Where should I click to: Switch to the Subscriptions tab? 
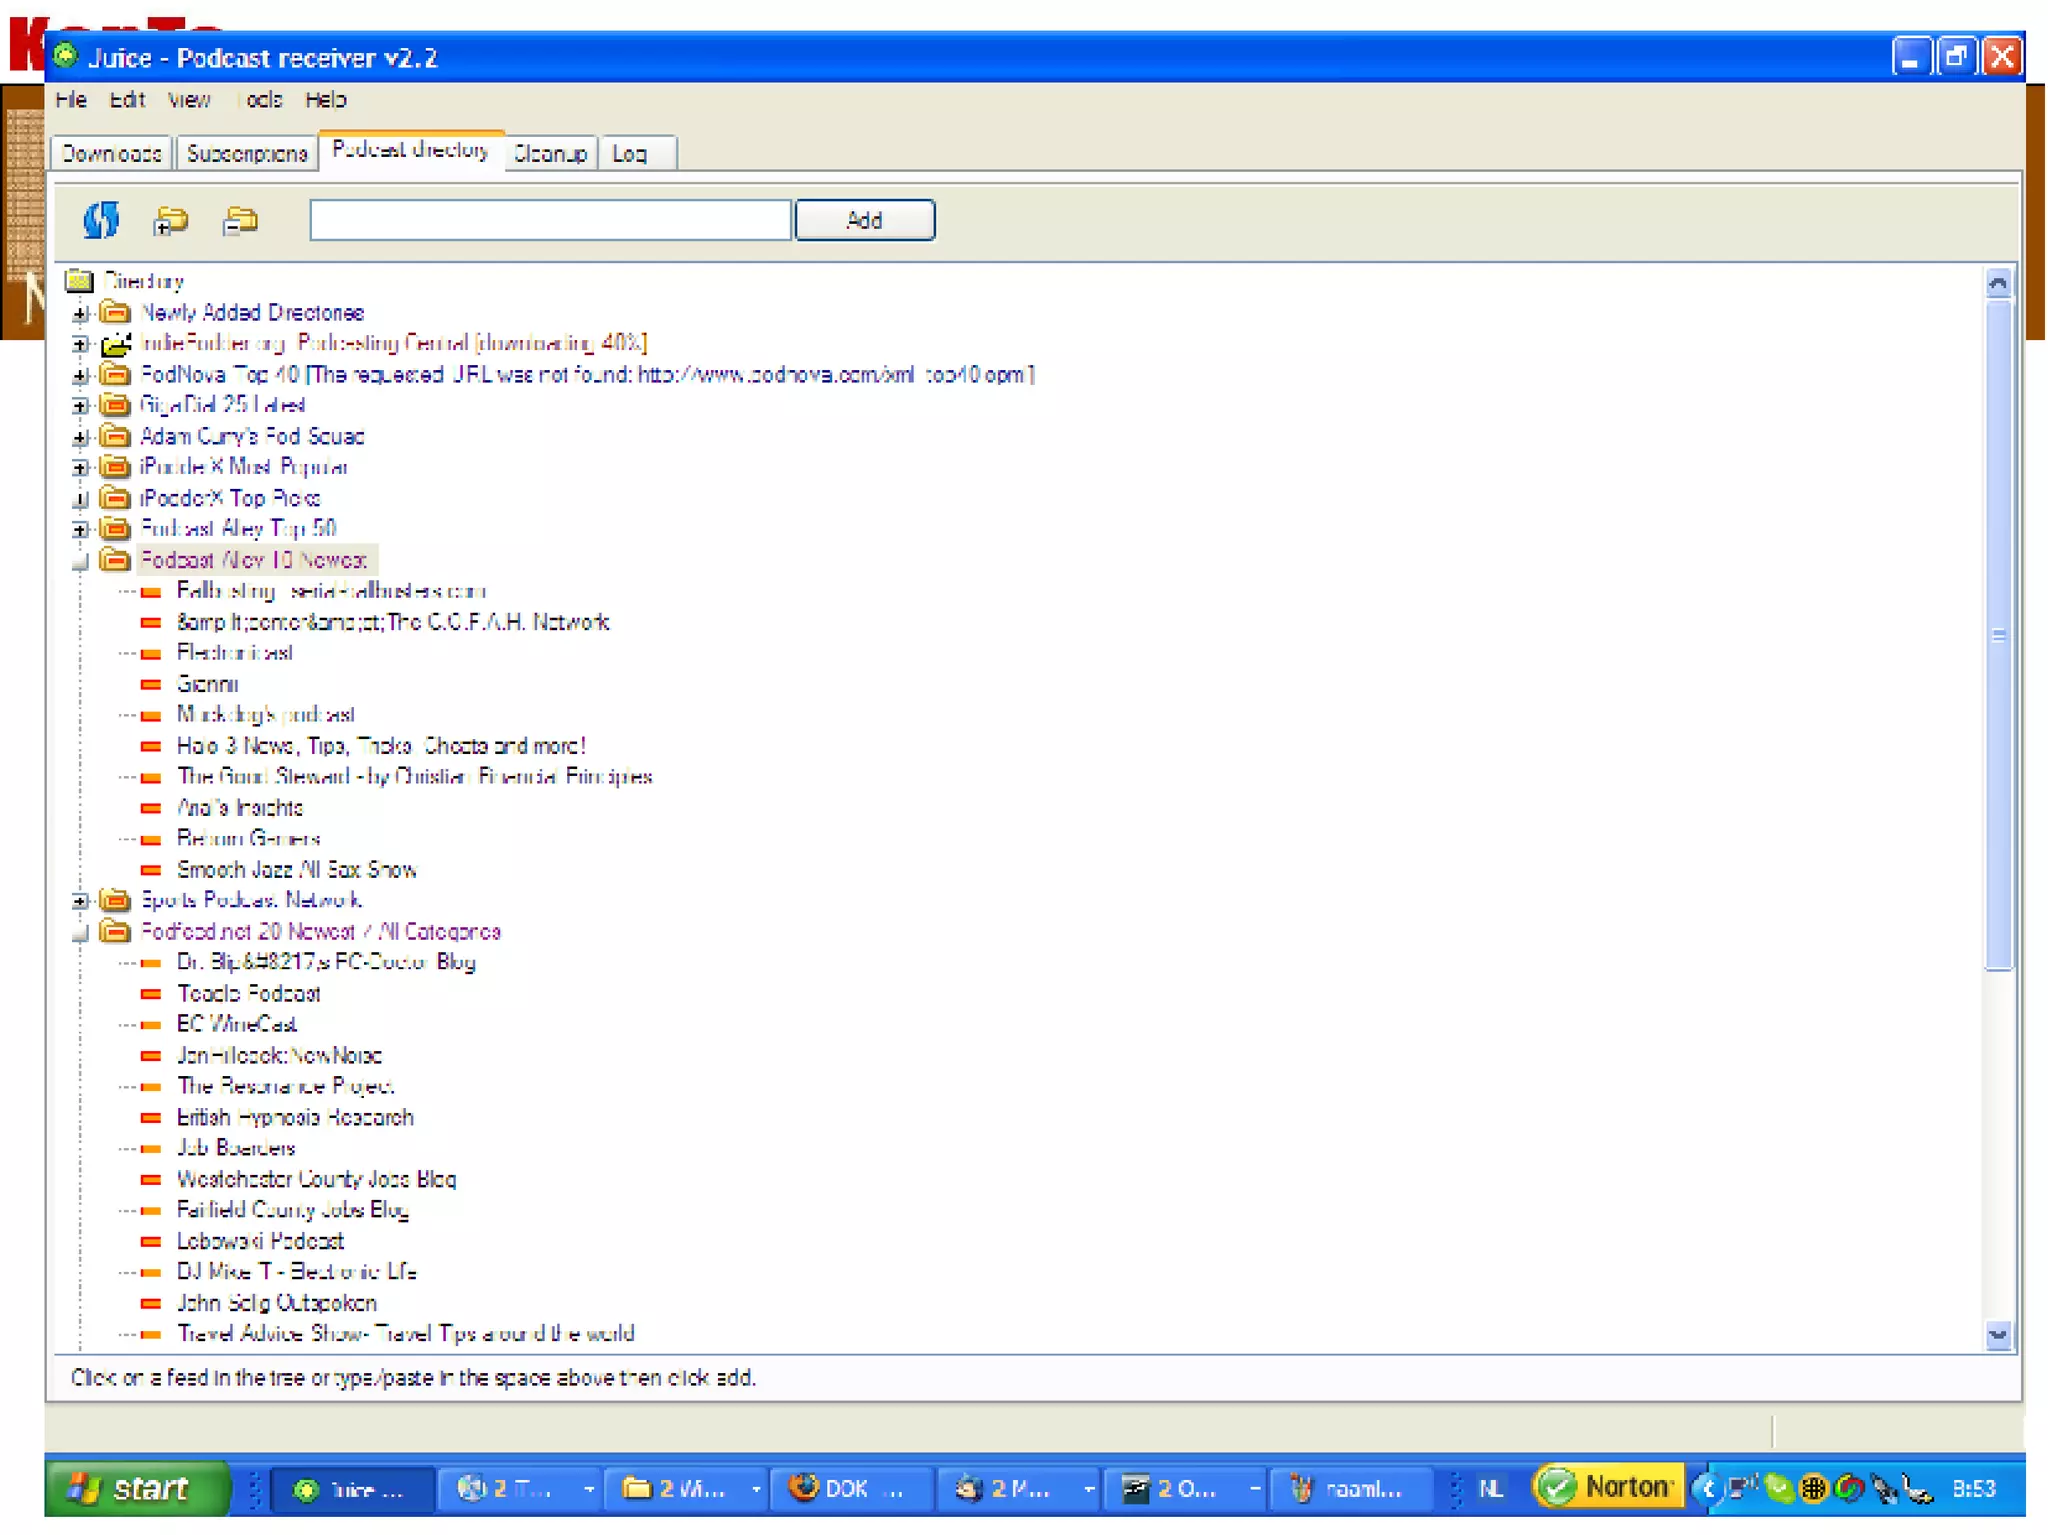click(x=246, y=154)
